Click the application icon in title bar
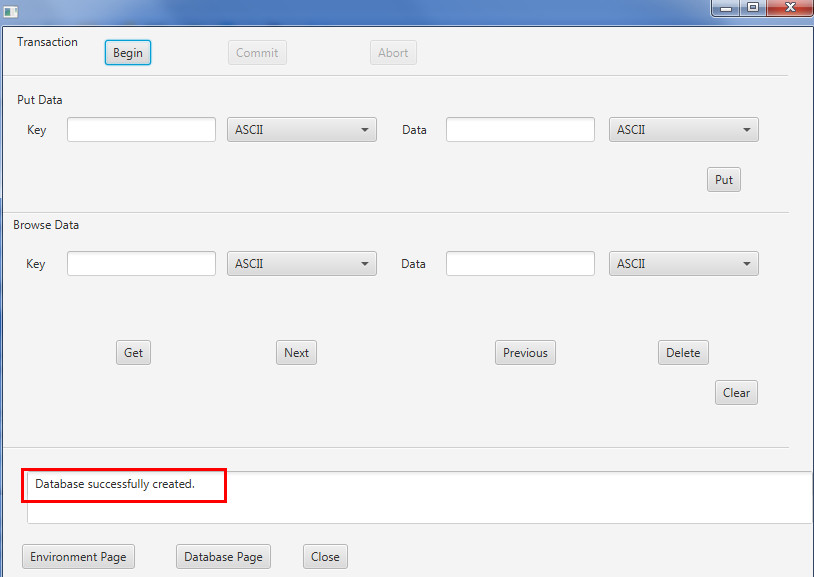 pyautogui.click(x=11, y=11)
